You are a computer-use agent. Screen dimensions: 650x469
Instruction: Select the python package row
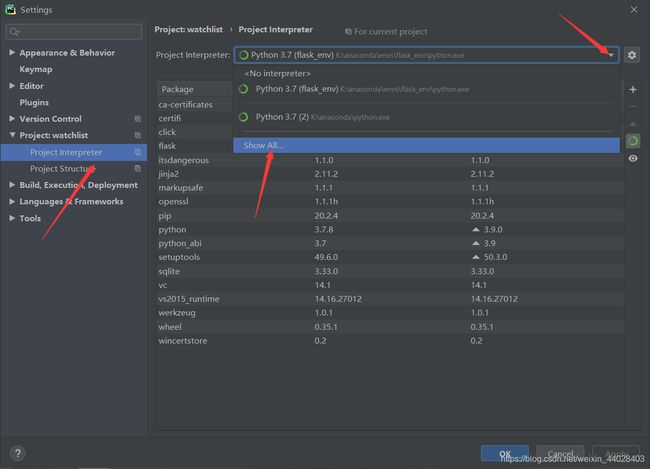(x=390, y=230)
